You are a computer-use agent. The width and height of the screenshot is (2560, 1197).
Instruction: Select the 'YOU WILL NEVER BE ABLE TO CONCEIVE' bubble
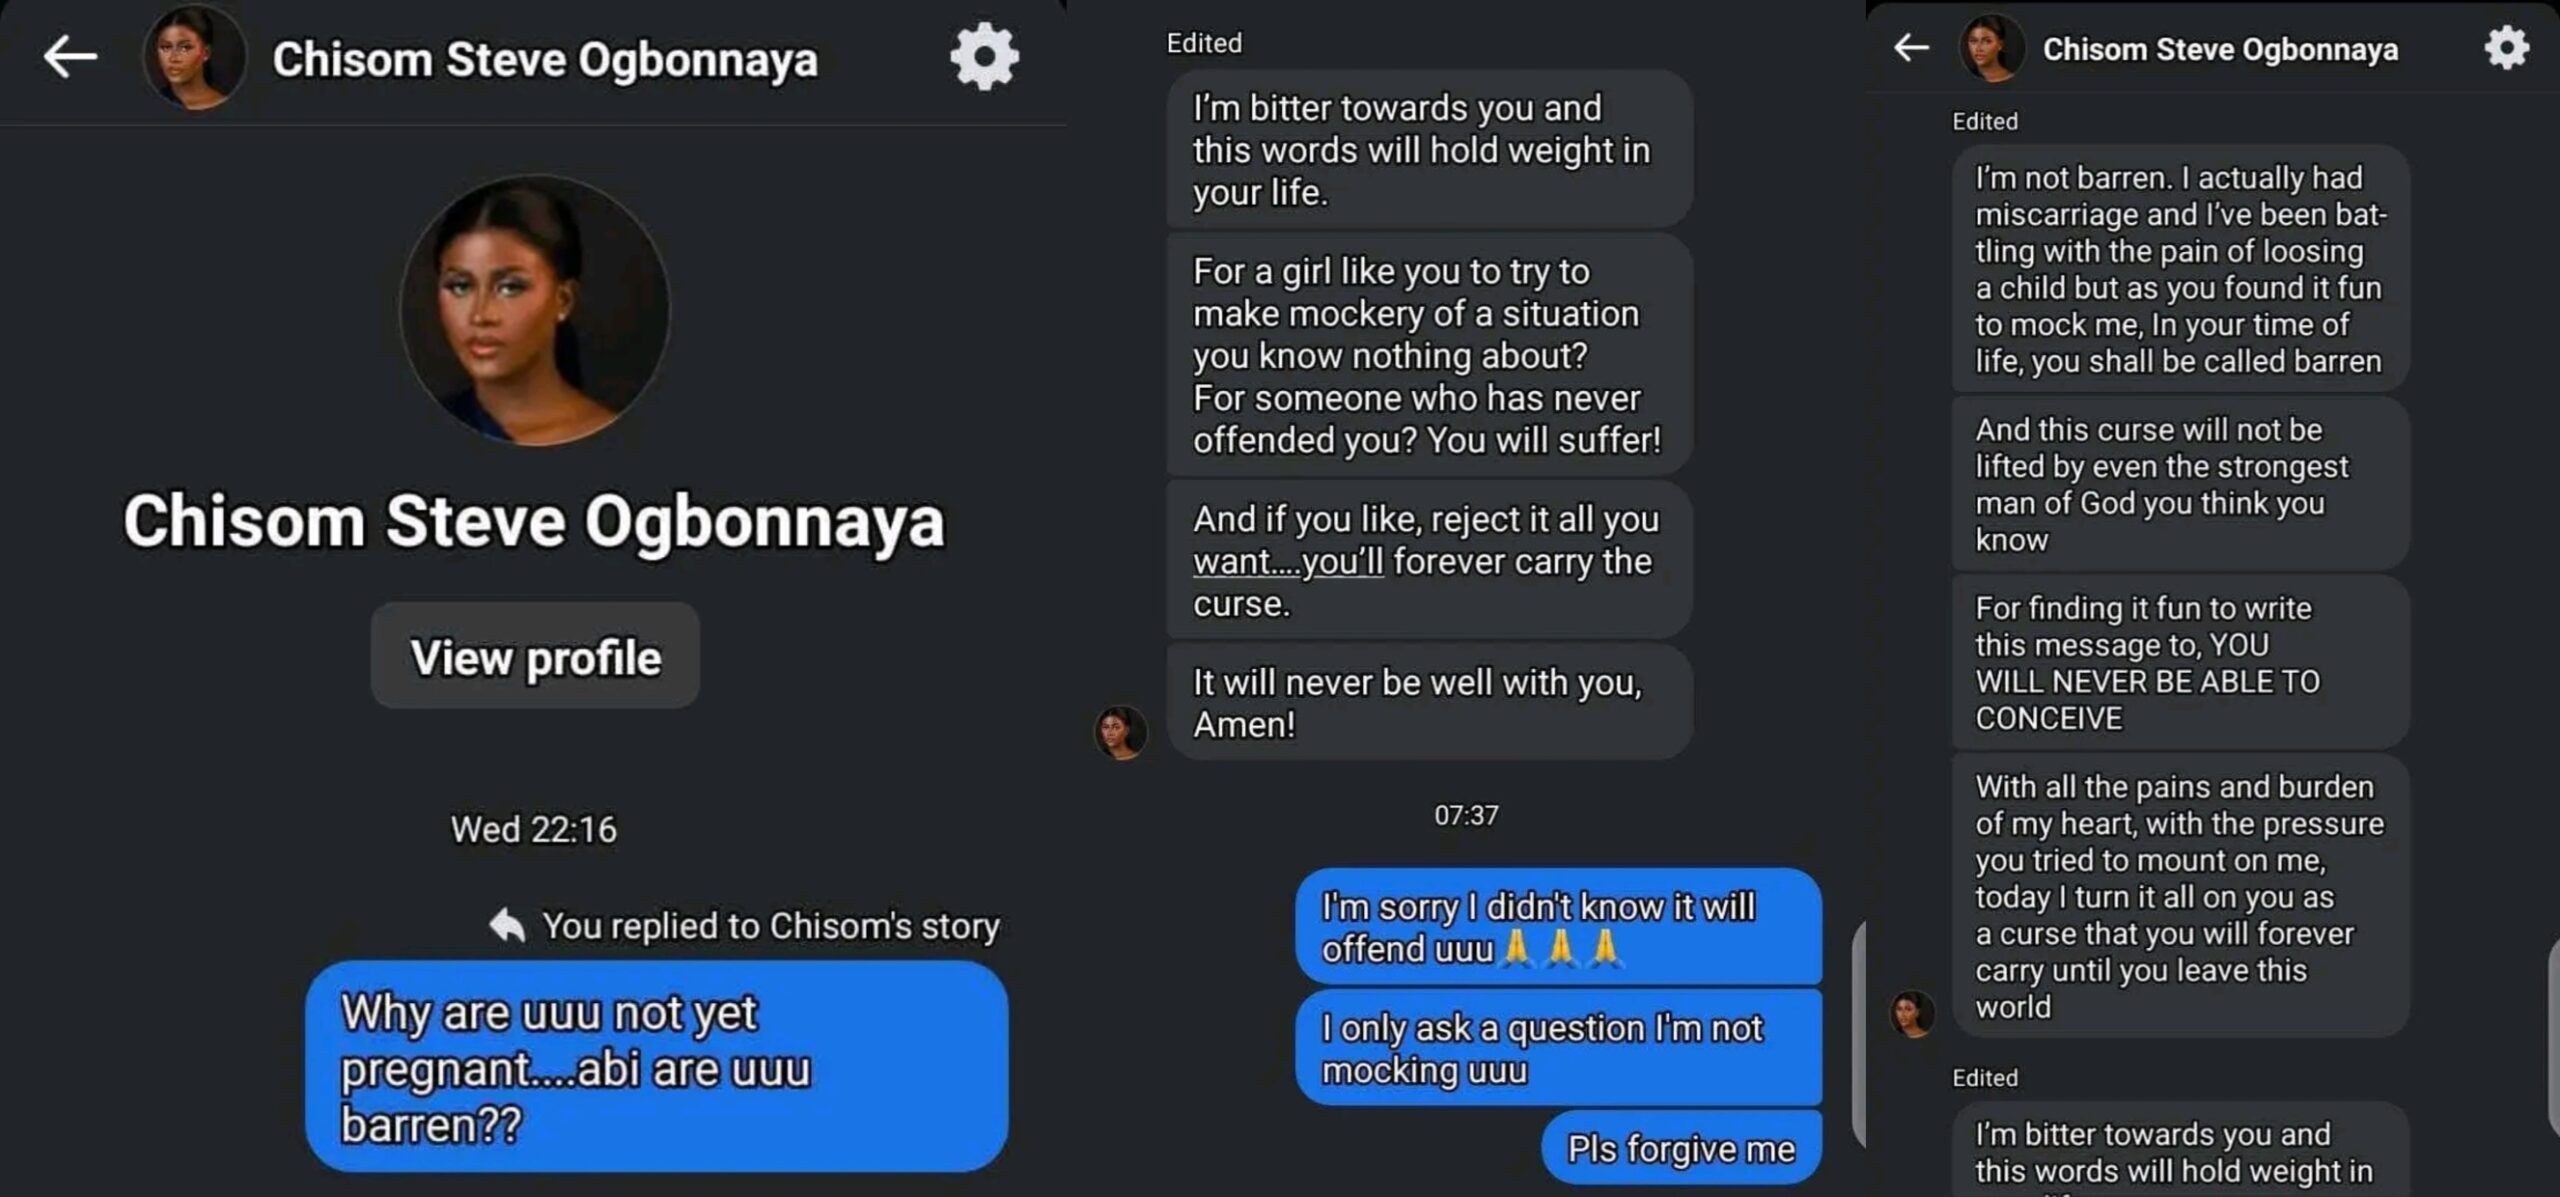[x=2180, y=662]
